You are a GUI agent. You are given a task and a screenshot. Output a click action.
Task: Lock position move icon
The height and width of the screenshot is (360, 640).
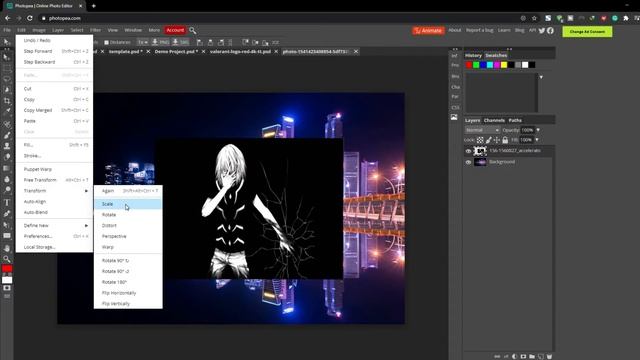[497, 140]
